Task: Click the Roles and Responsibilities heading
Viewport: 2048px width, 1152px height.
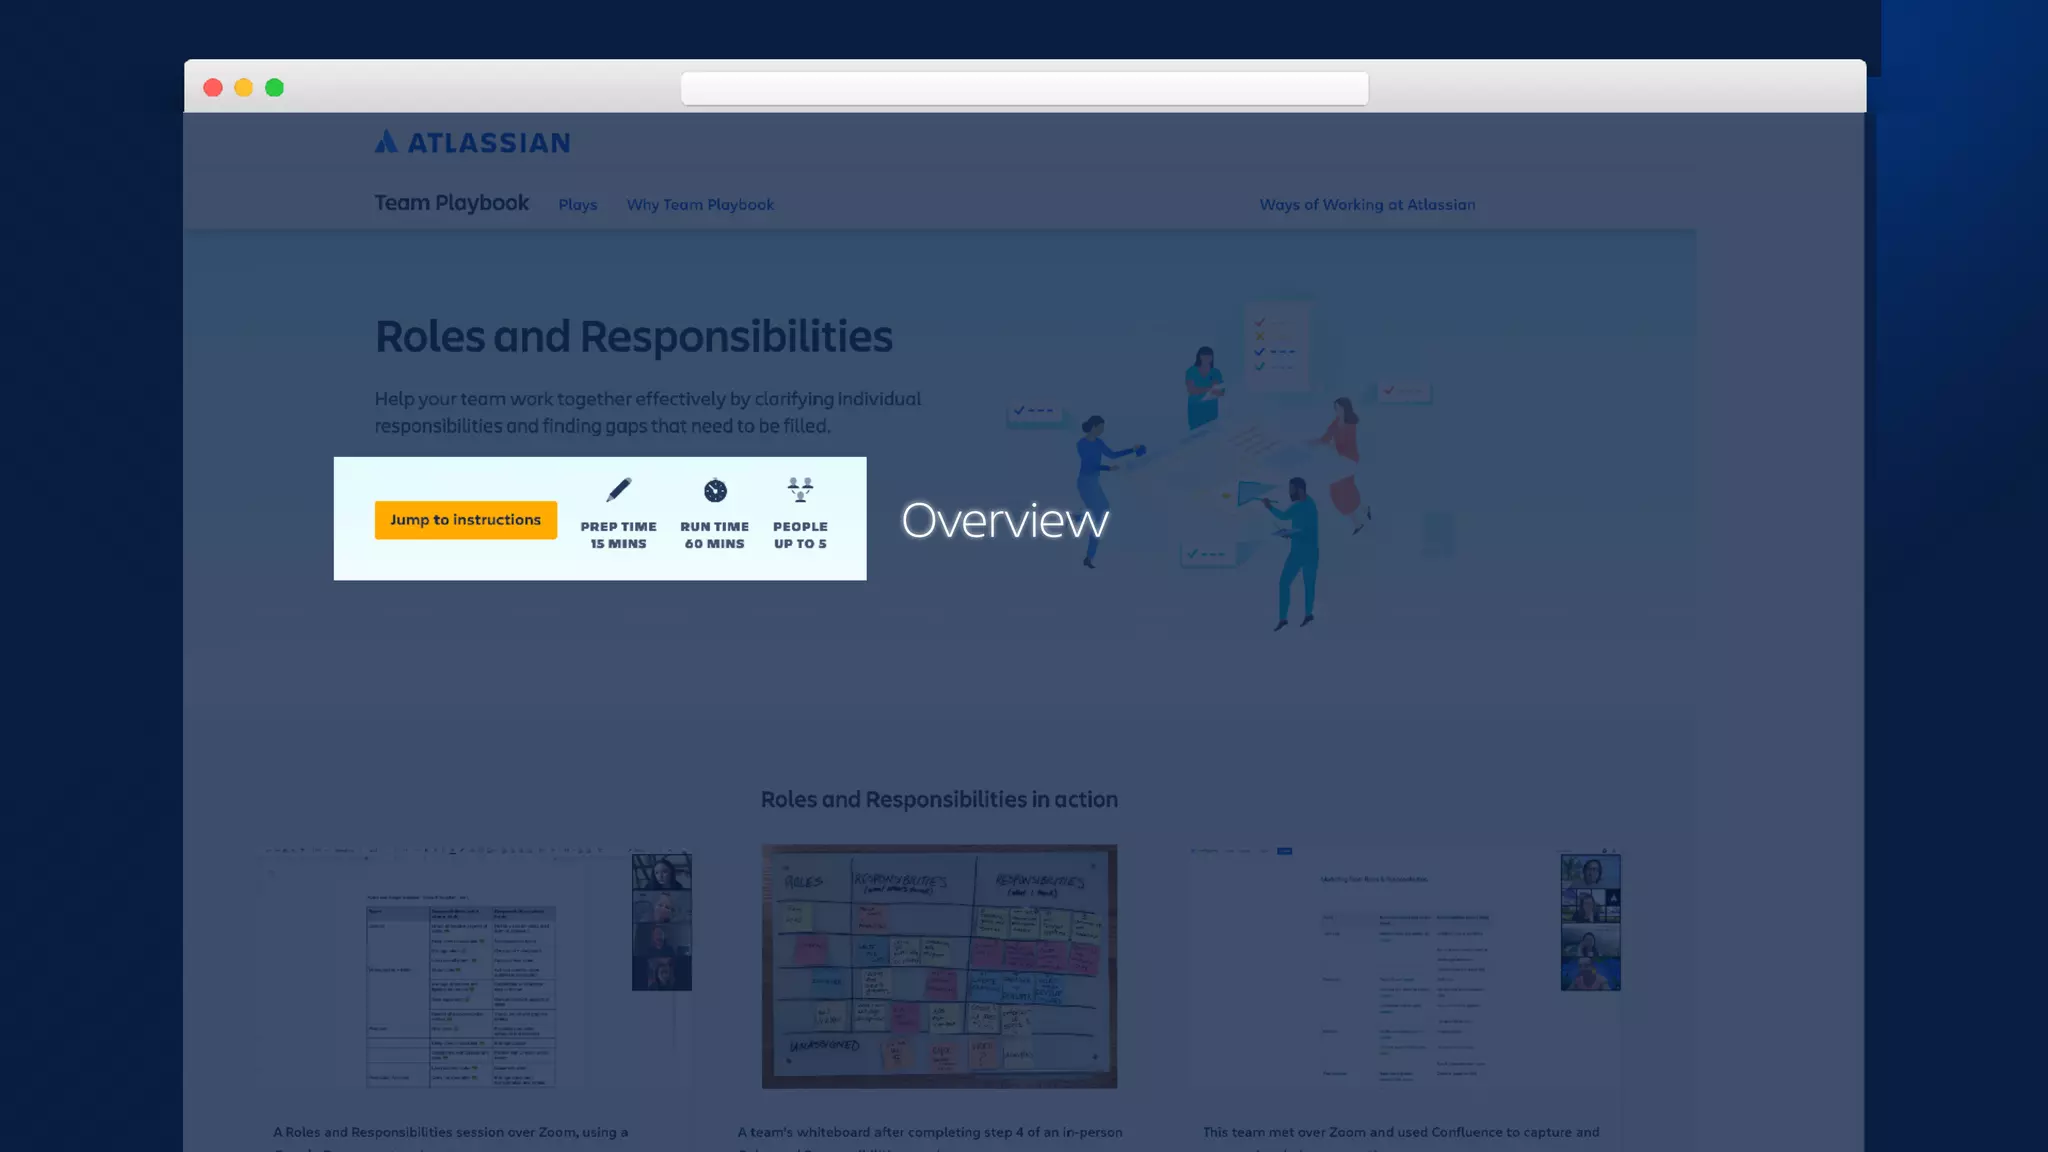Action: pyautogui.click(x=633, y=337)
